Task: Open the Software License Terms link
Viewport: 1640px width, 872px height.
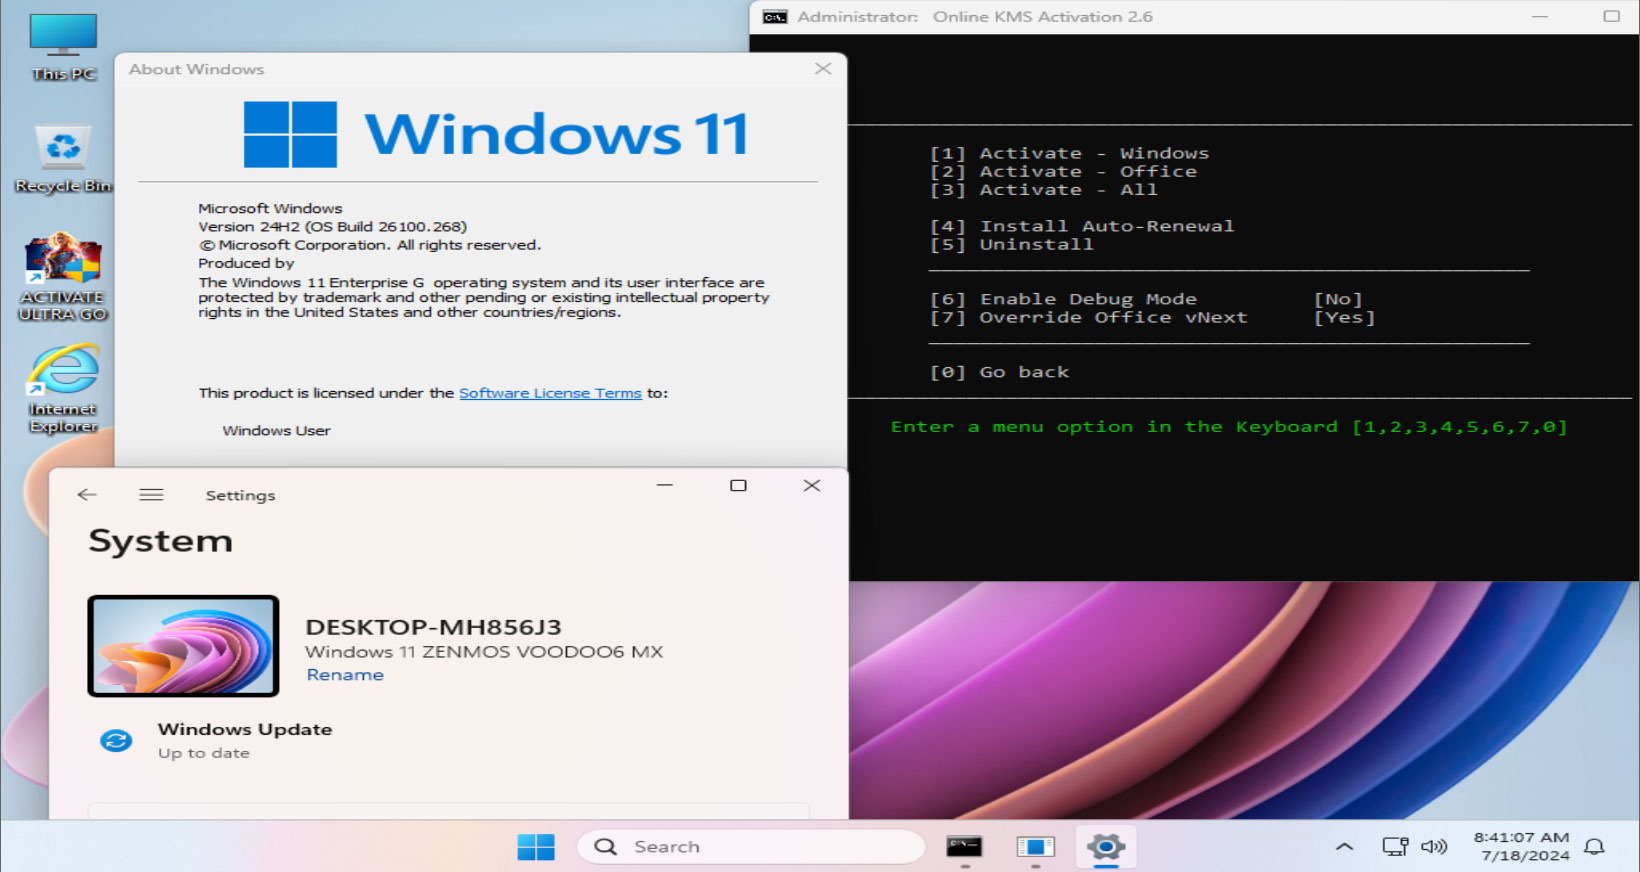Action: [x=550, y=393]
